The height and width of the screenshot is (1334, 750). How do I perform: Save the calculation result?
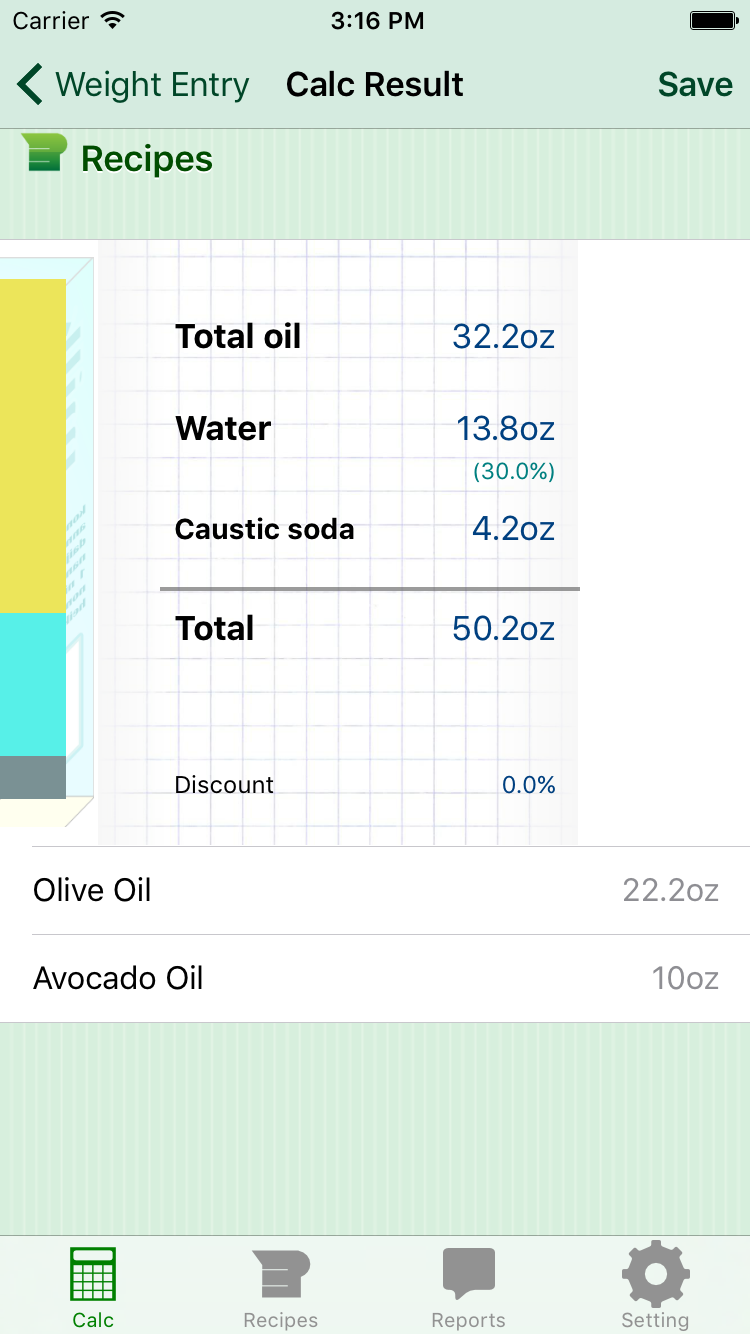pos(695,85)
